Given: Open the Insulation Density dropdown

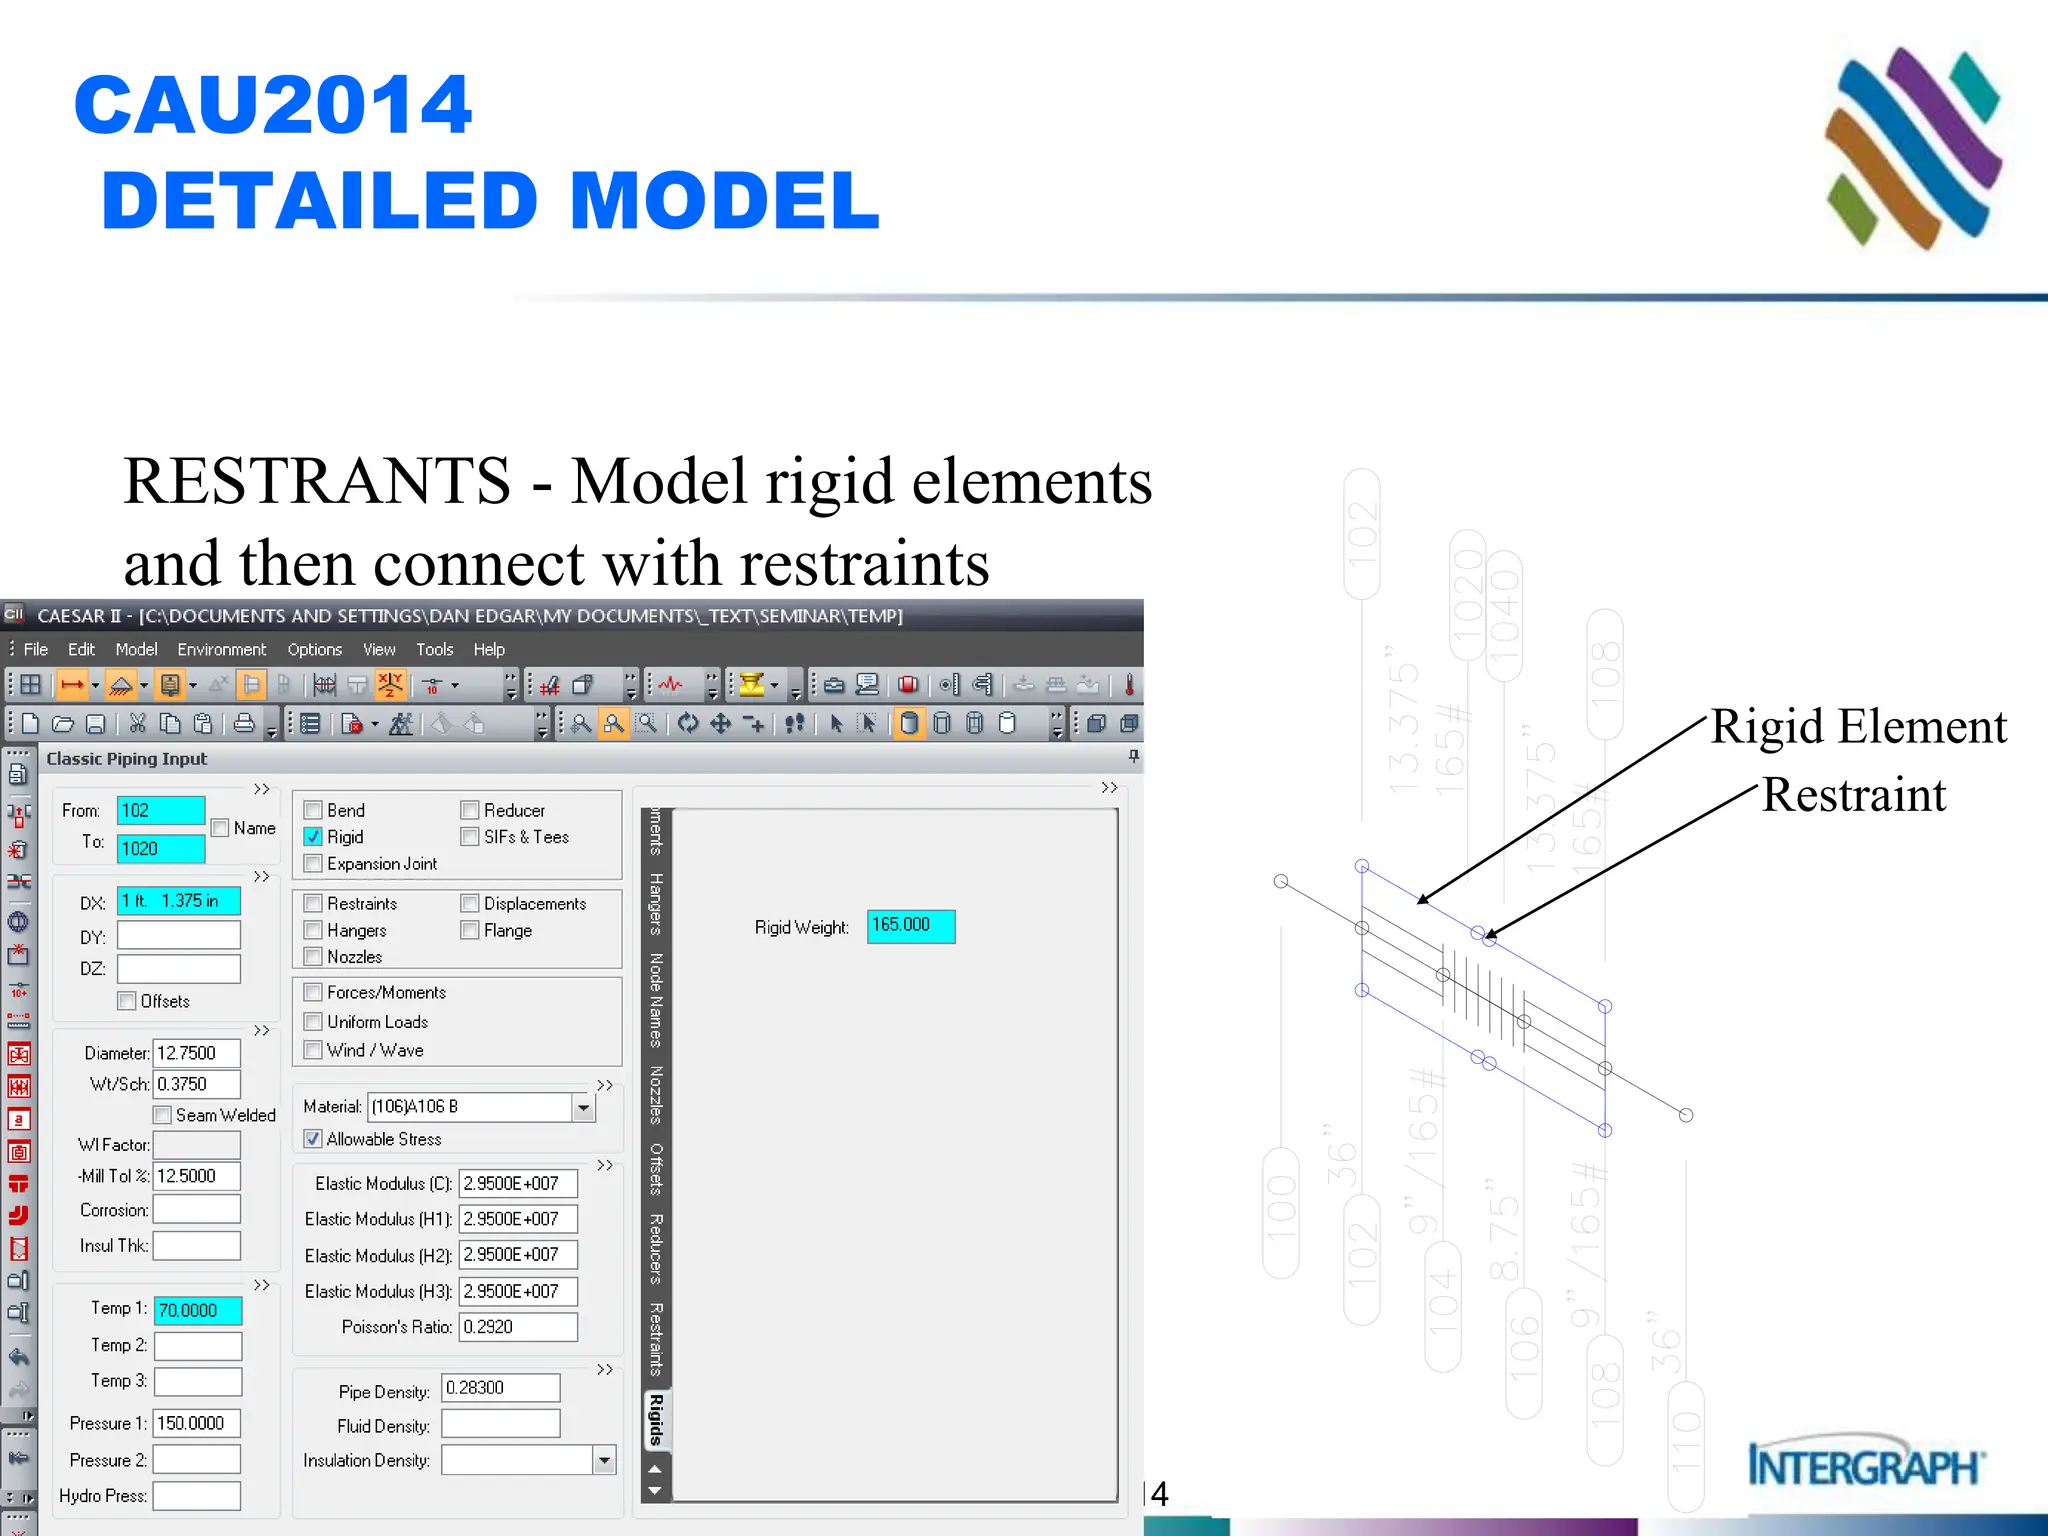Looking at the screenshot, I should point(604,1461).
